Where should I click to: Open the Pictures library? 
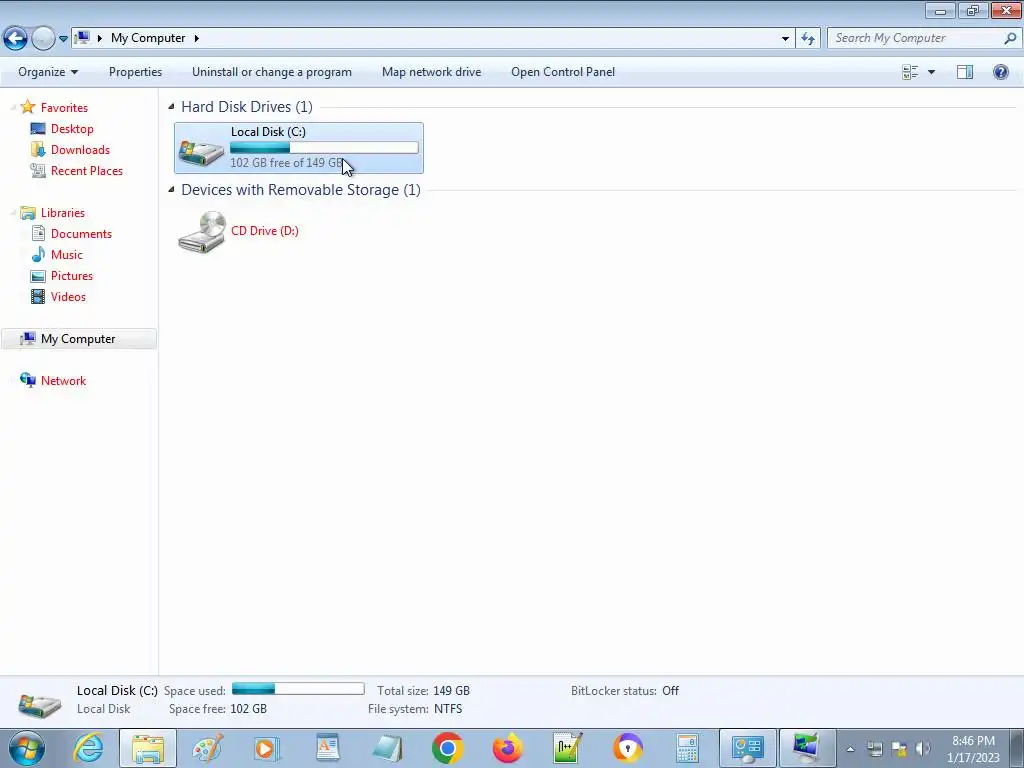click(72, 276)
